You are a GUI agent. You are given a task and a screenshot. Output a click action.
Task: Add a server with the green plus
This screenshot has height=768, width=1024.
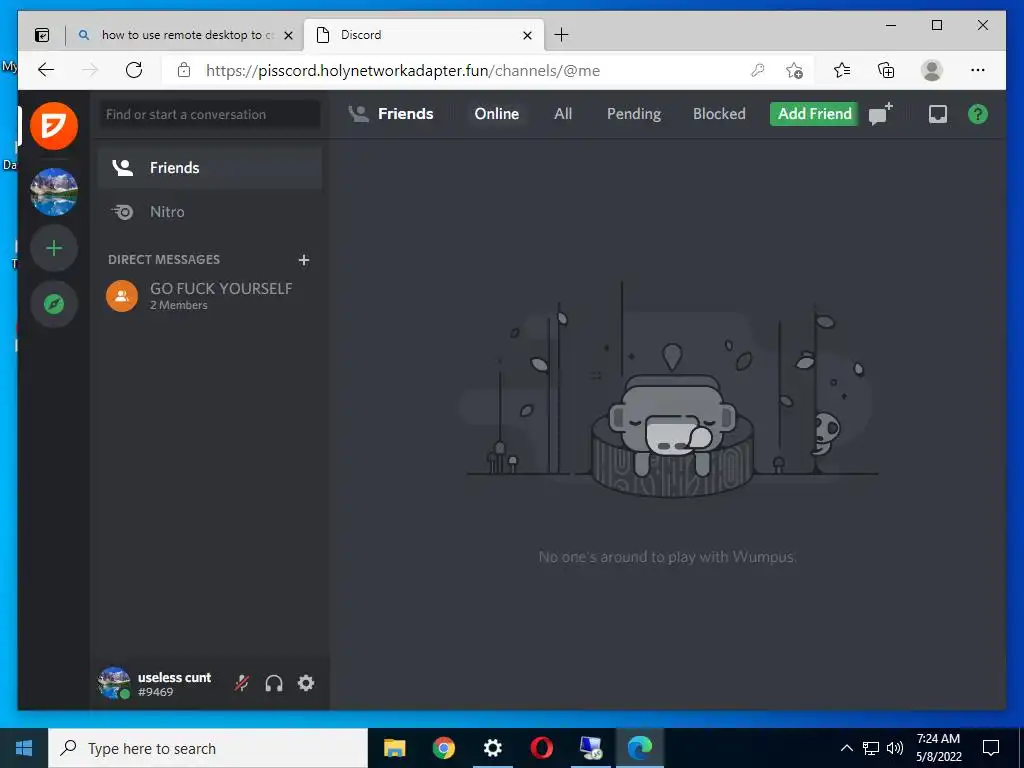pyautogui.click(x=54, y=248)
